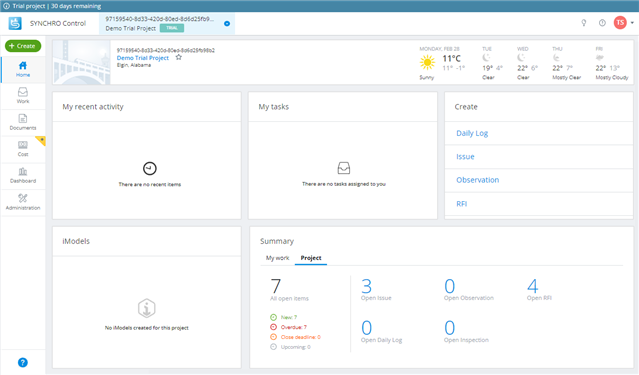
Task: Click the trial project info icon
Action: pyautogui.click(x=6, y=6)
